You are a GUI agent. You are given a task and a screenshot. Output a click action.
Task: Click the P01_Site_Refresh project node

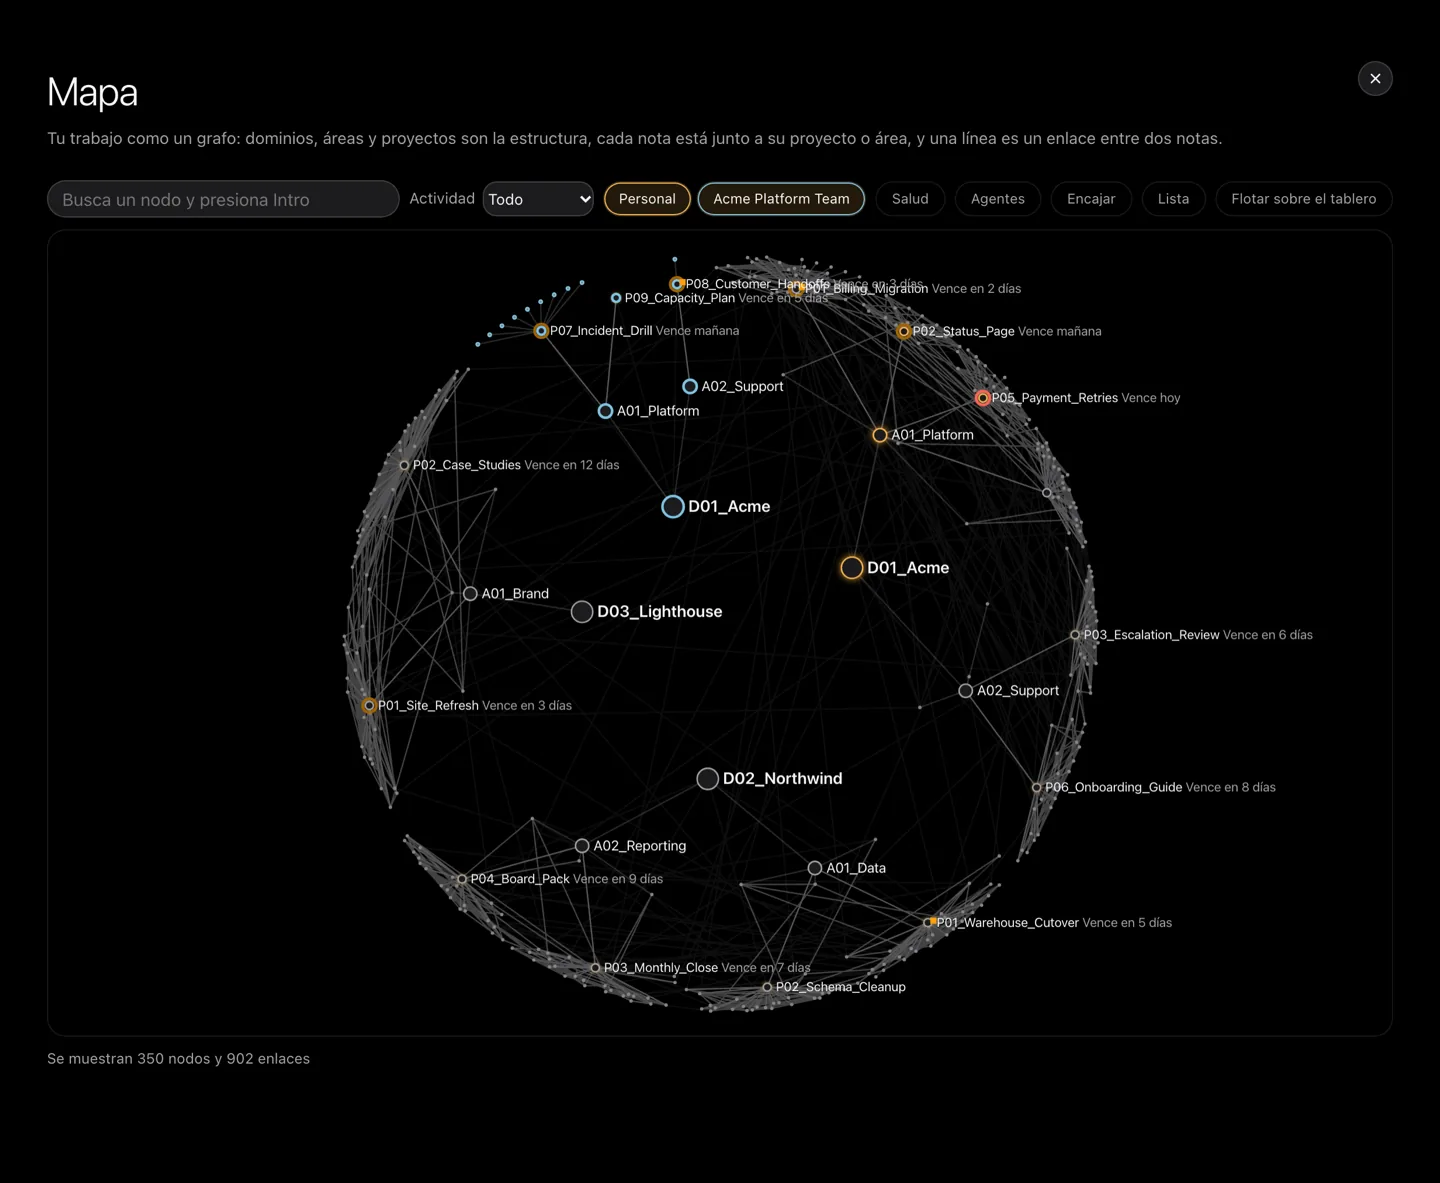point(369,706)
